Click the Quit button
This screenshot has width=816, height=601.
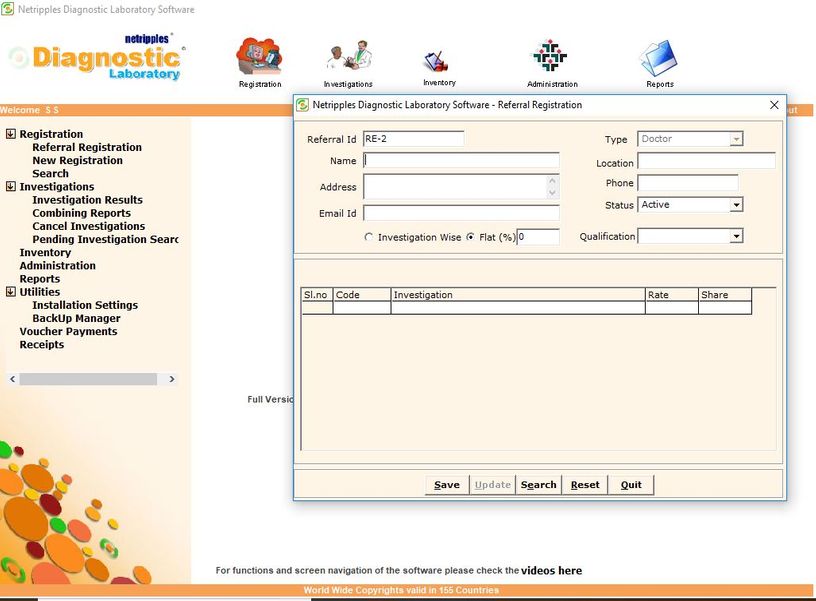pos(631,485)
